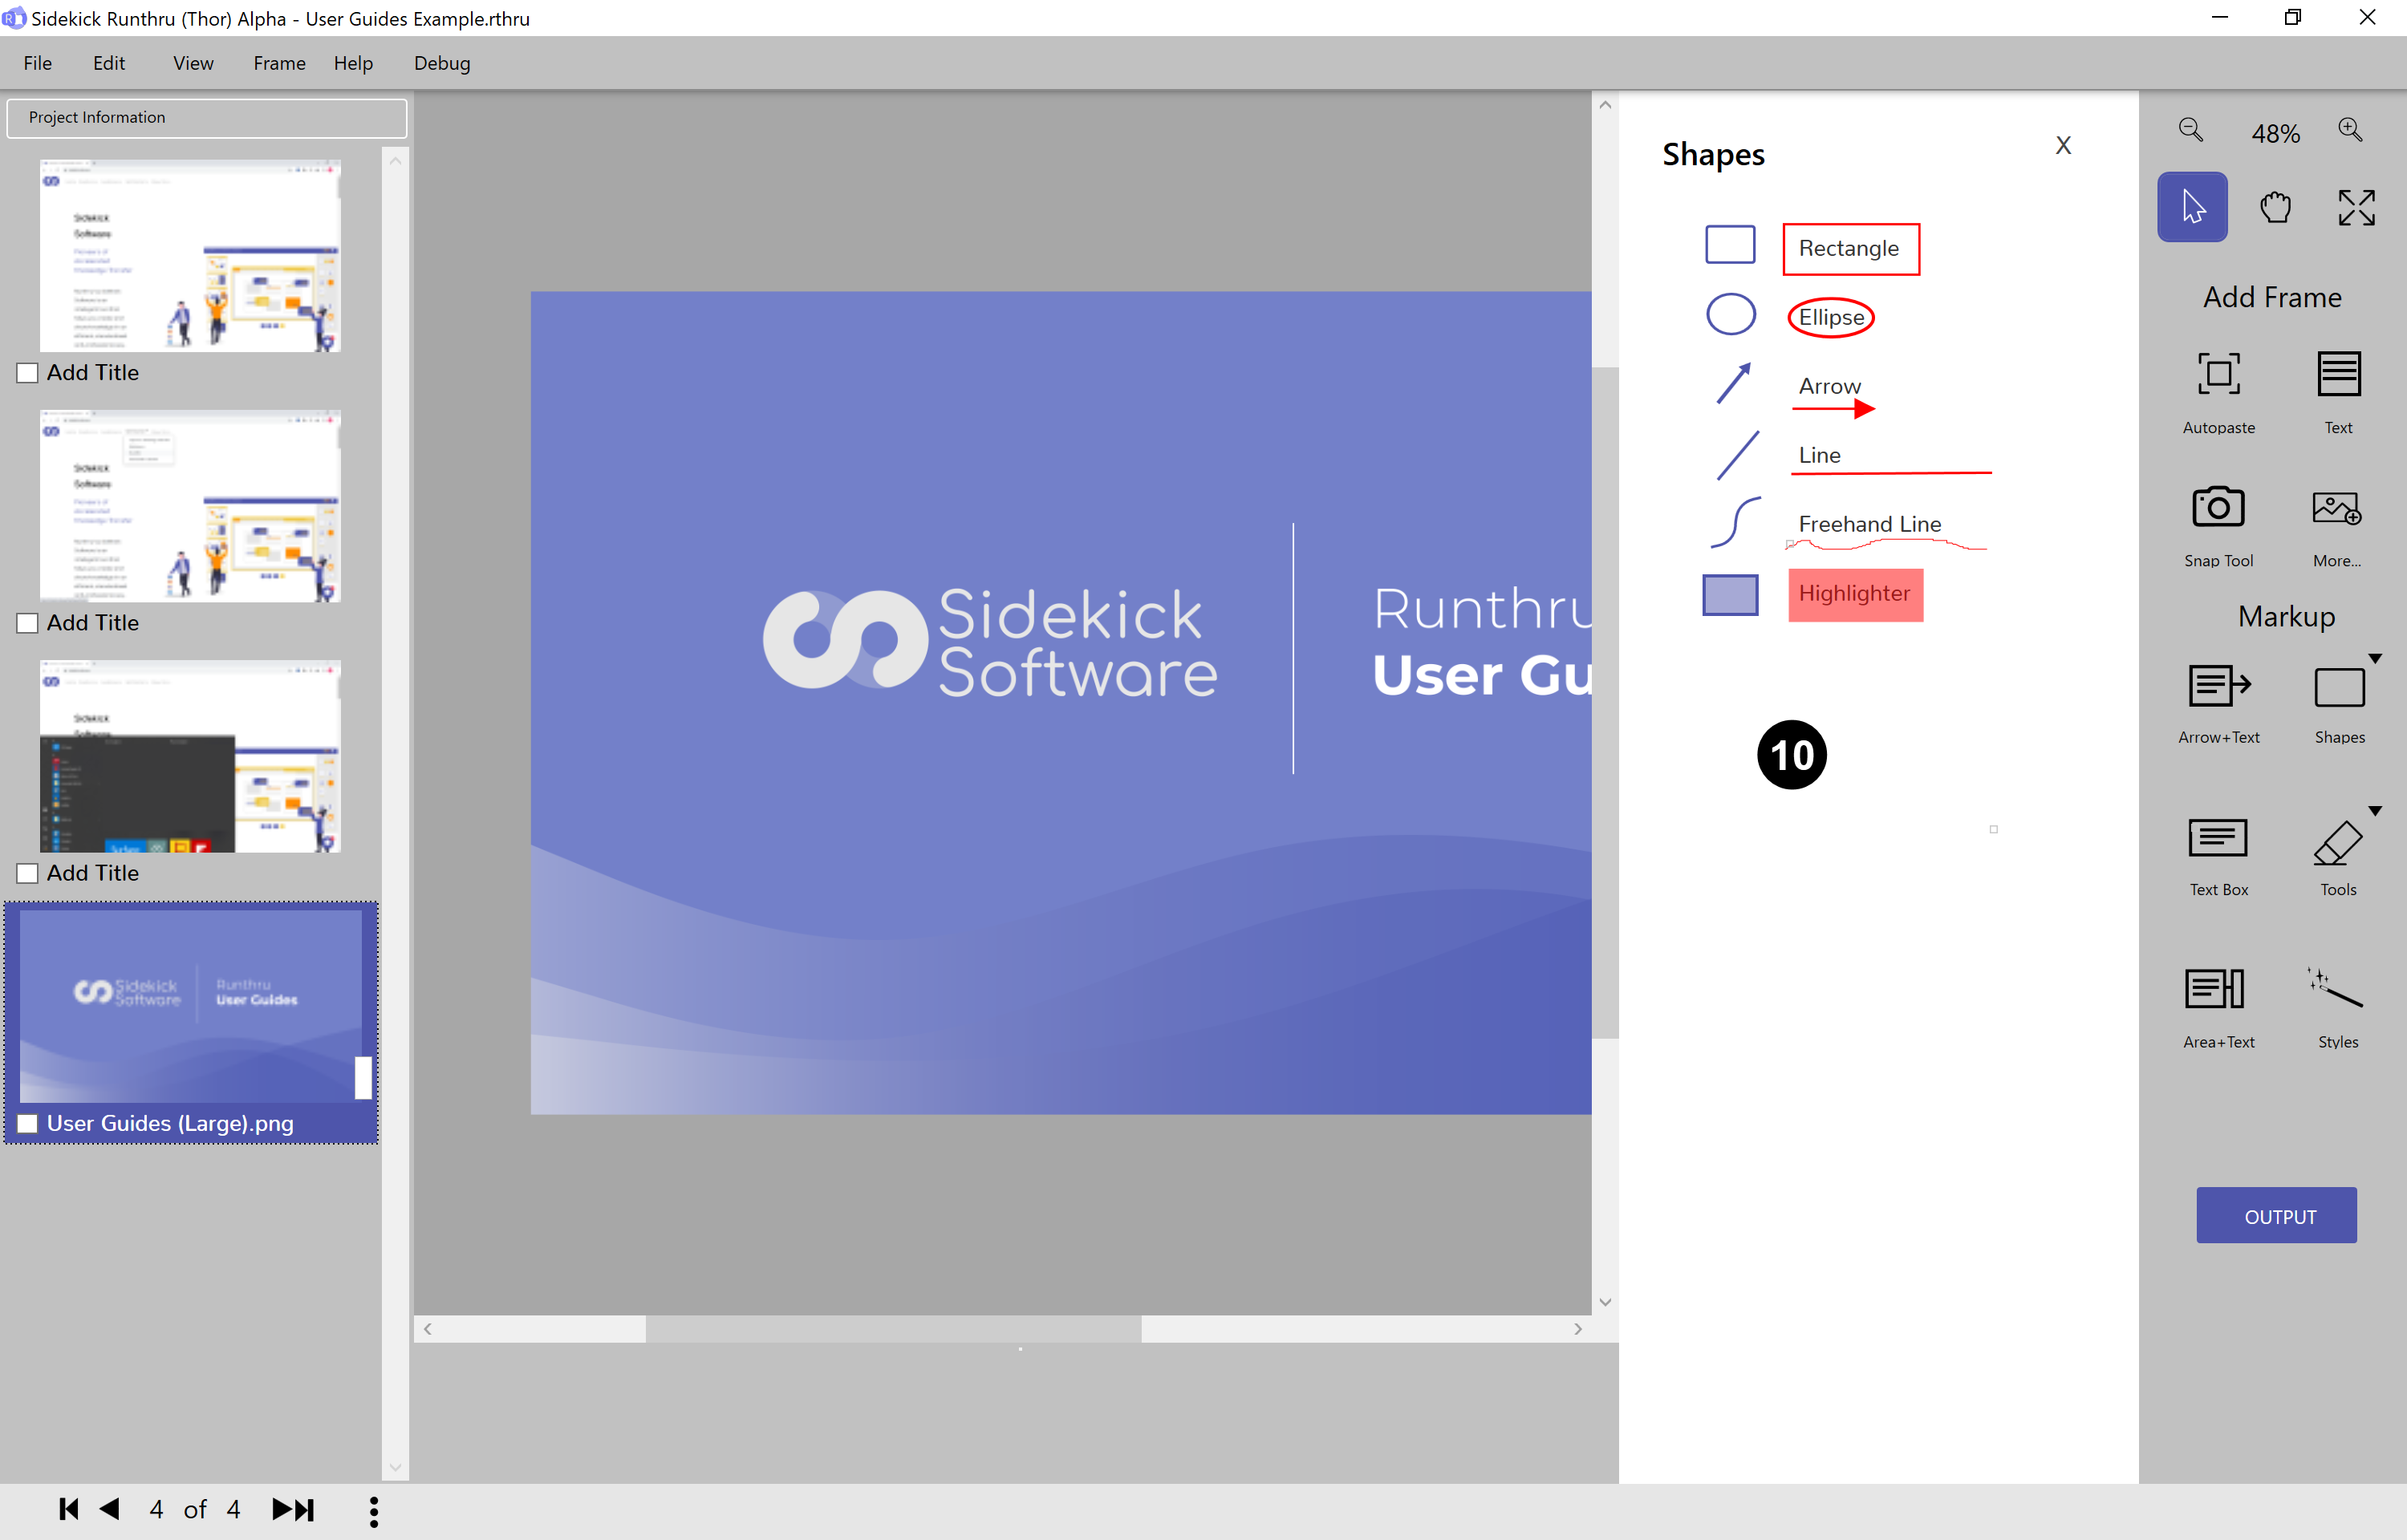Screen dimensions: 2407x1540
Task: Click the canvas scroll right arrow
Action: coord(1578,1329)
